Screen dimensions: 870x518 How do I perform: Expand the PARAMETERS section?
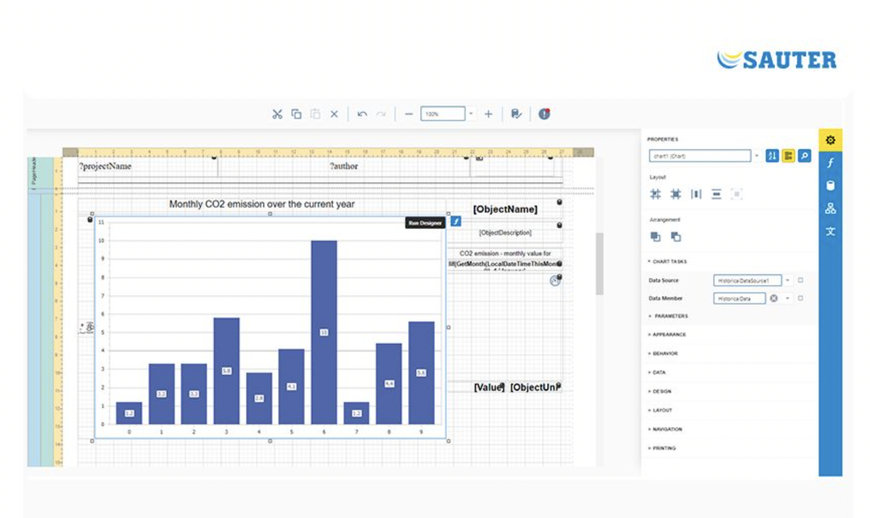(668, 316)
